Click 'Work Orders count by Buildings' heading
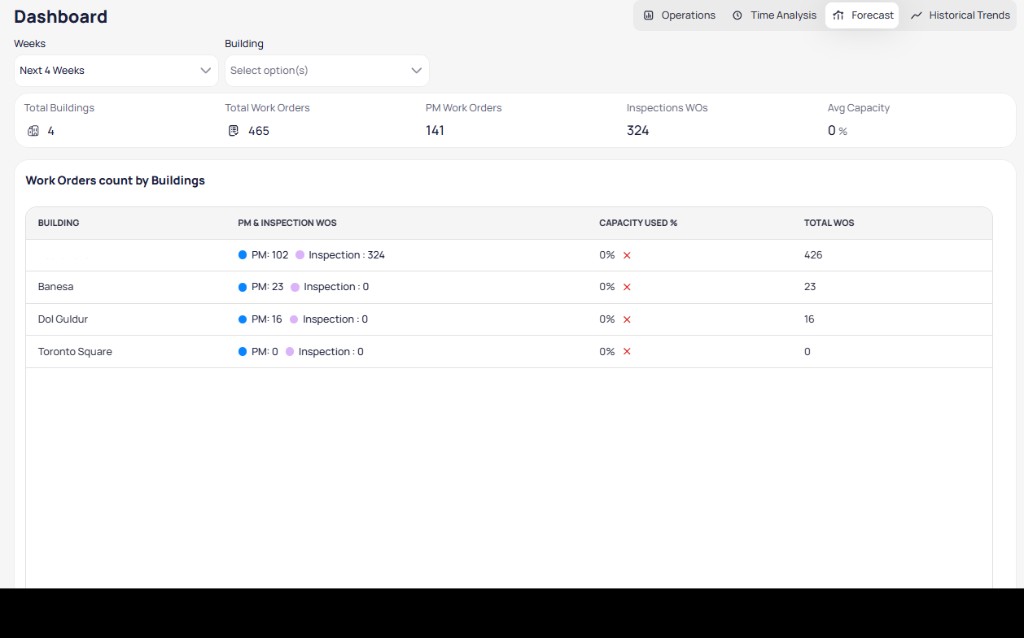Screen dimensions: 1024x638 (115, 180)
